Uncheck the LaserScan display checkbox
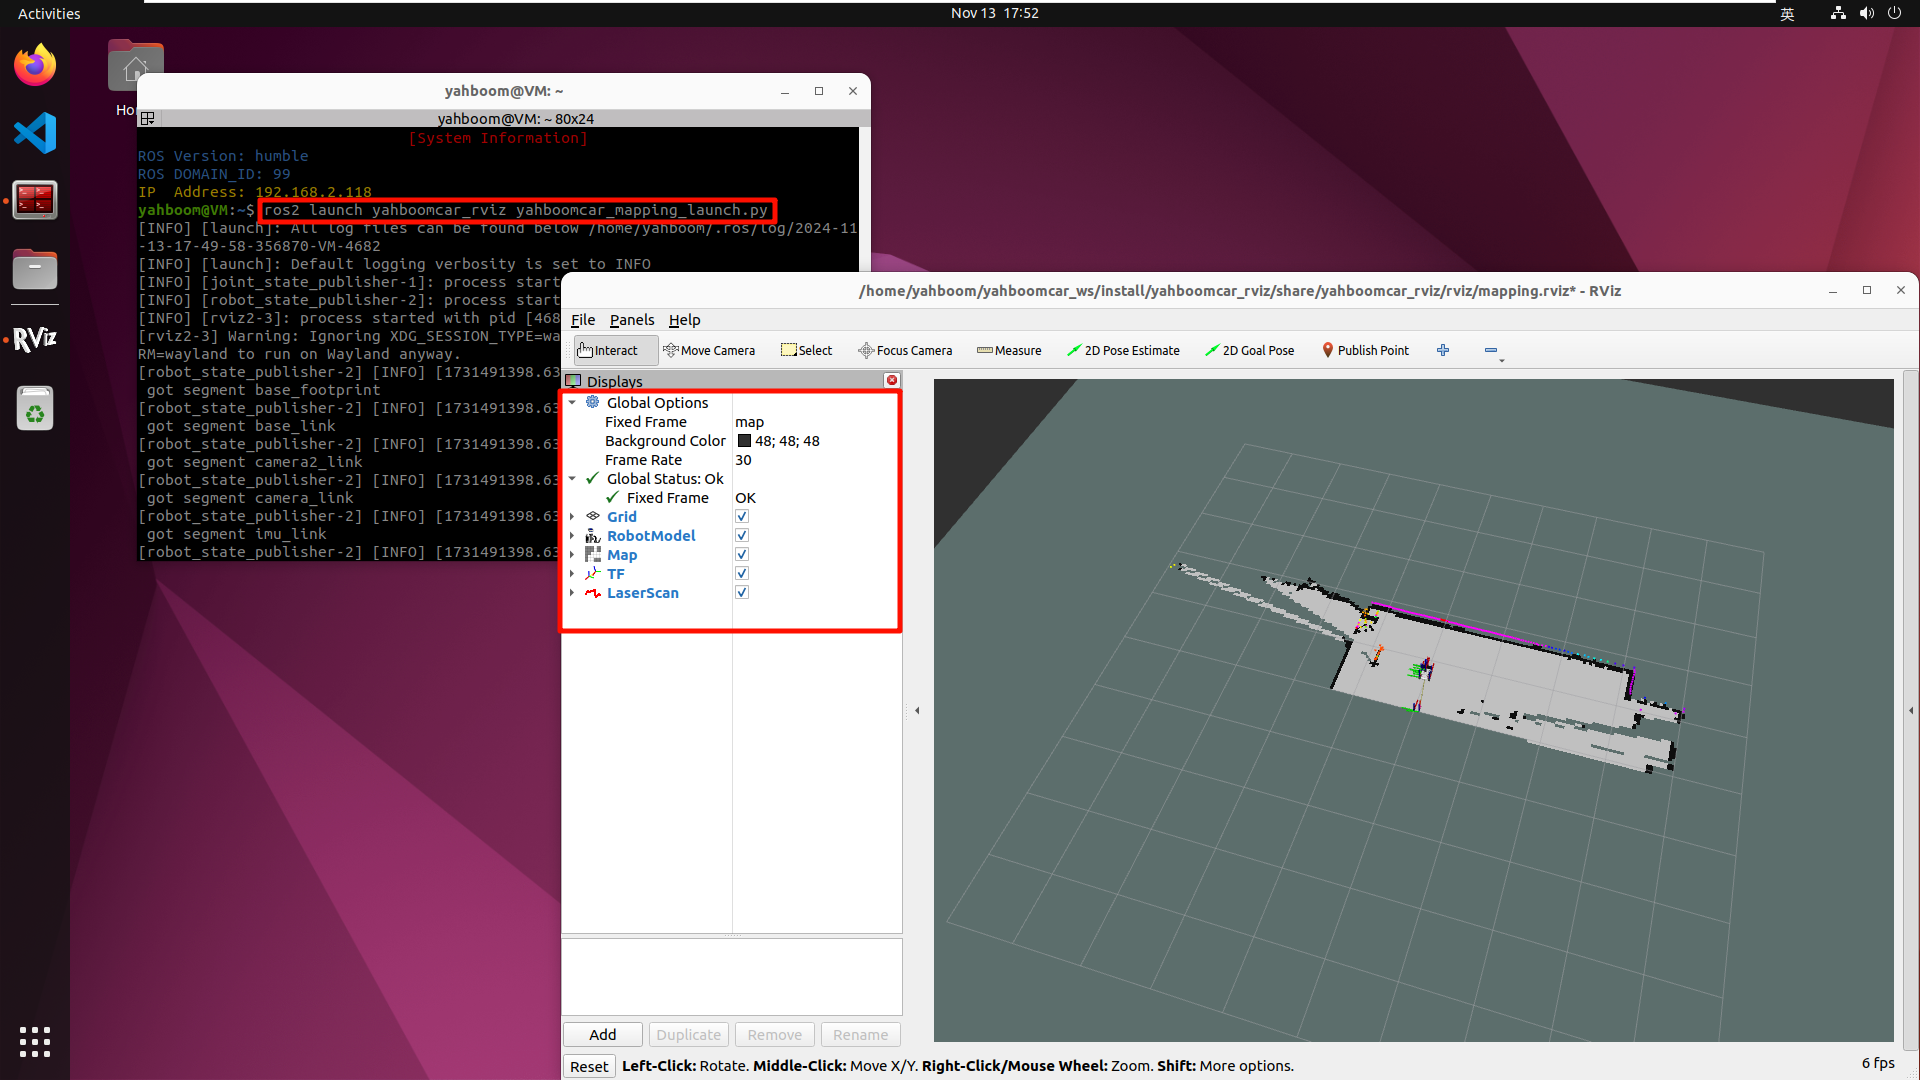This screenshot has height=1080, width=1920. (742, 592)
